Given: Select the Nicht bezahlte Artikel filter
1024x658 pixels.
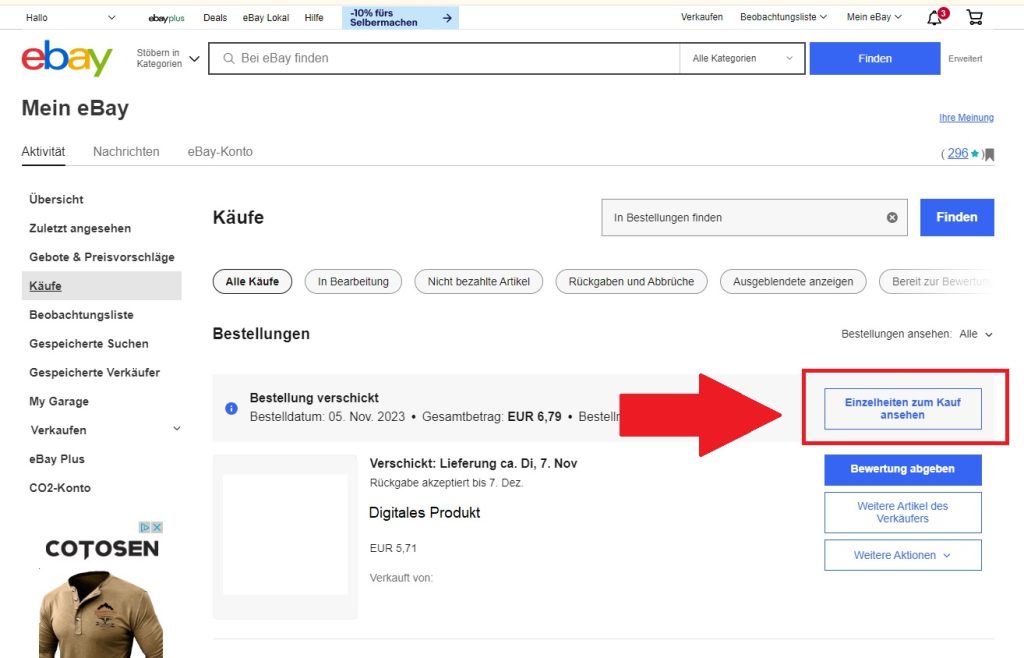Looking at the screenshot, I should click(478, 282).
